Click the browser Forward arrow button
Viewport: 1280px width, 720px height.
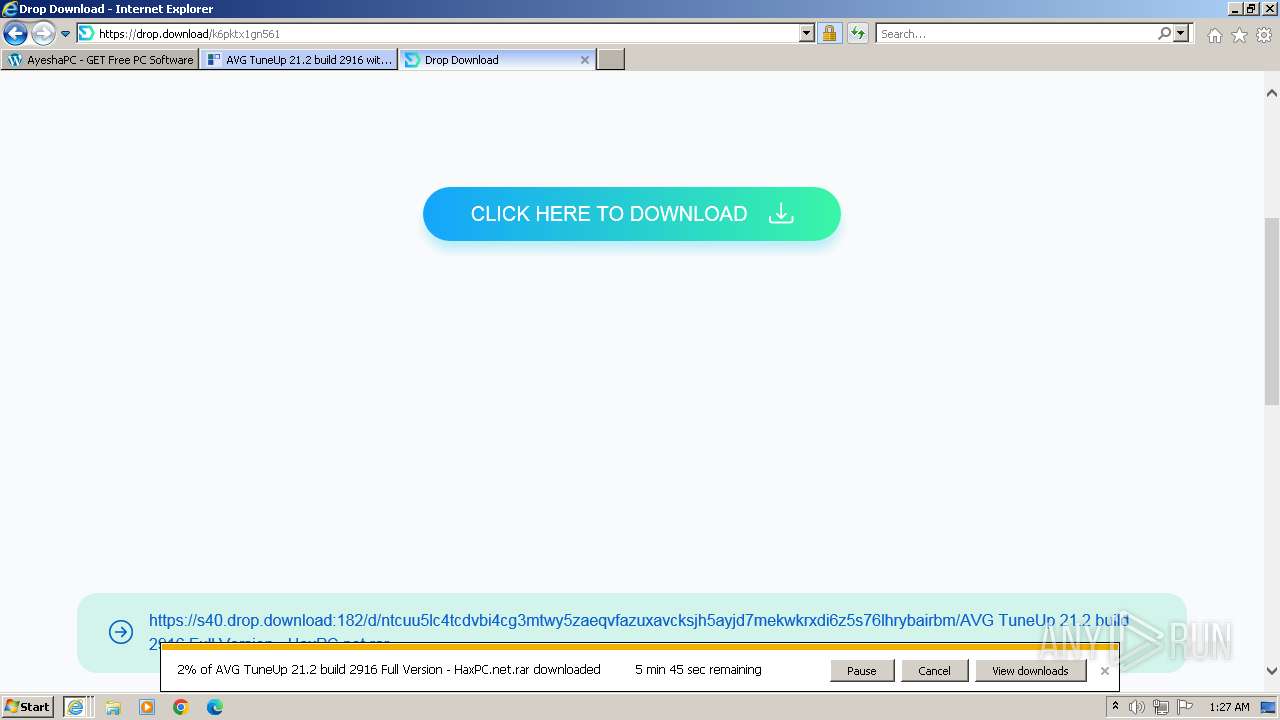(x=43, y=33)
